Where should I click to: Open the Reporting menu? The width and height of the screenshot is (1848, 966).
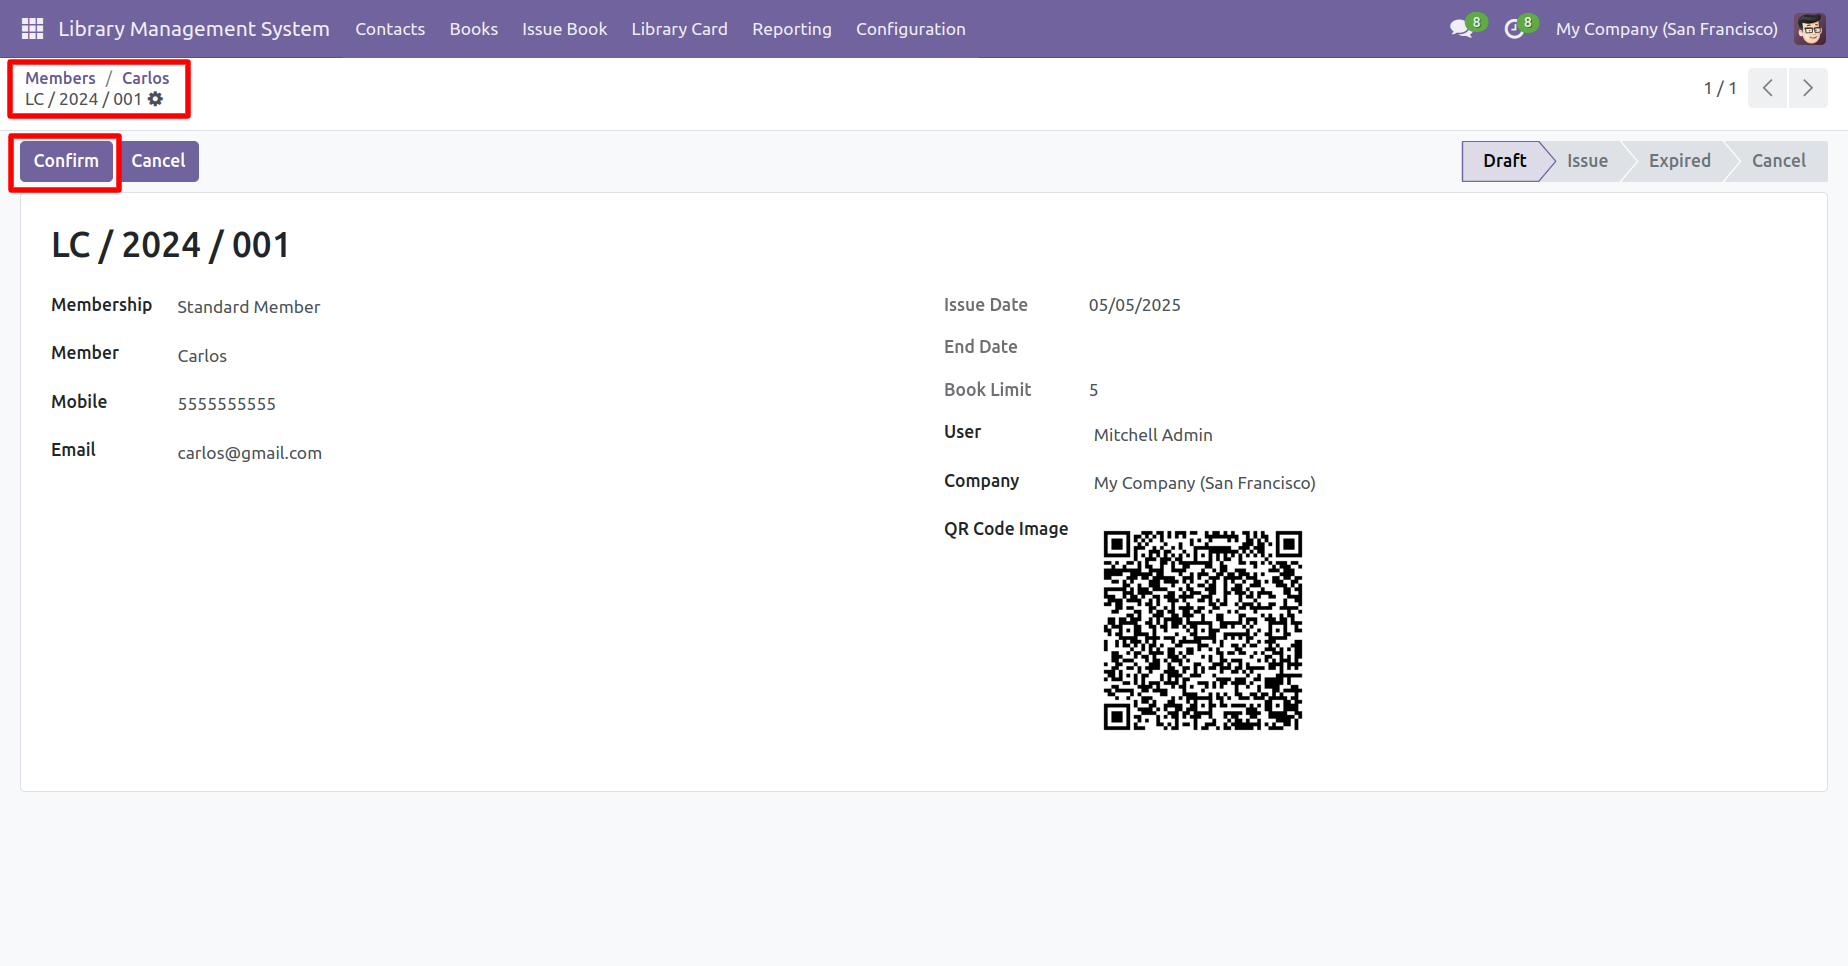coord(791,29)
